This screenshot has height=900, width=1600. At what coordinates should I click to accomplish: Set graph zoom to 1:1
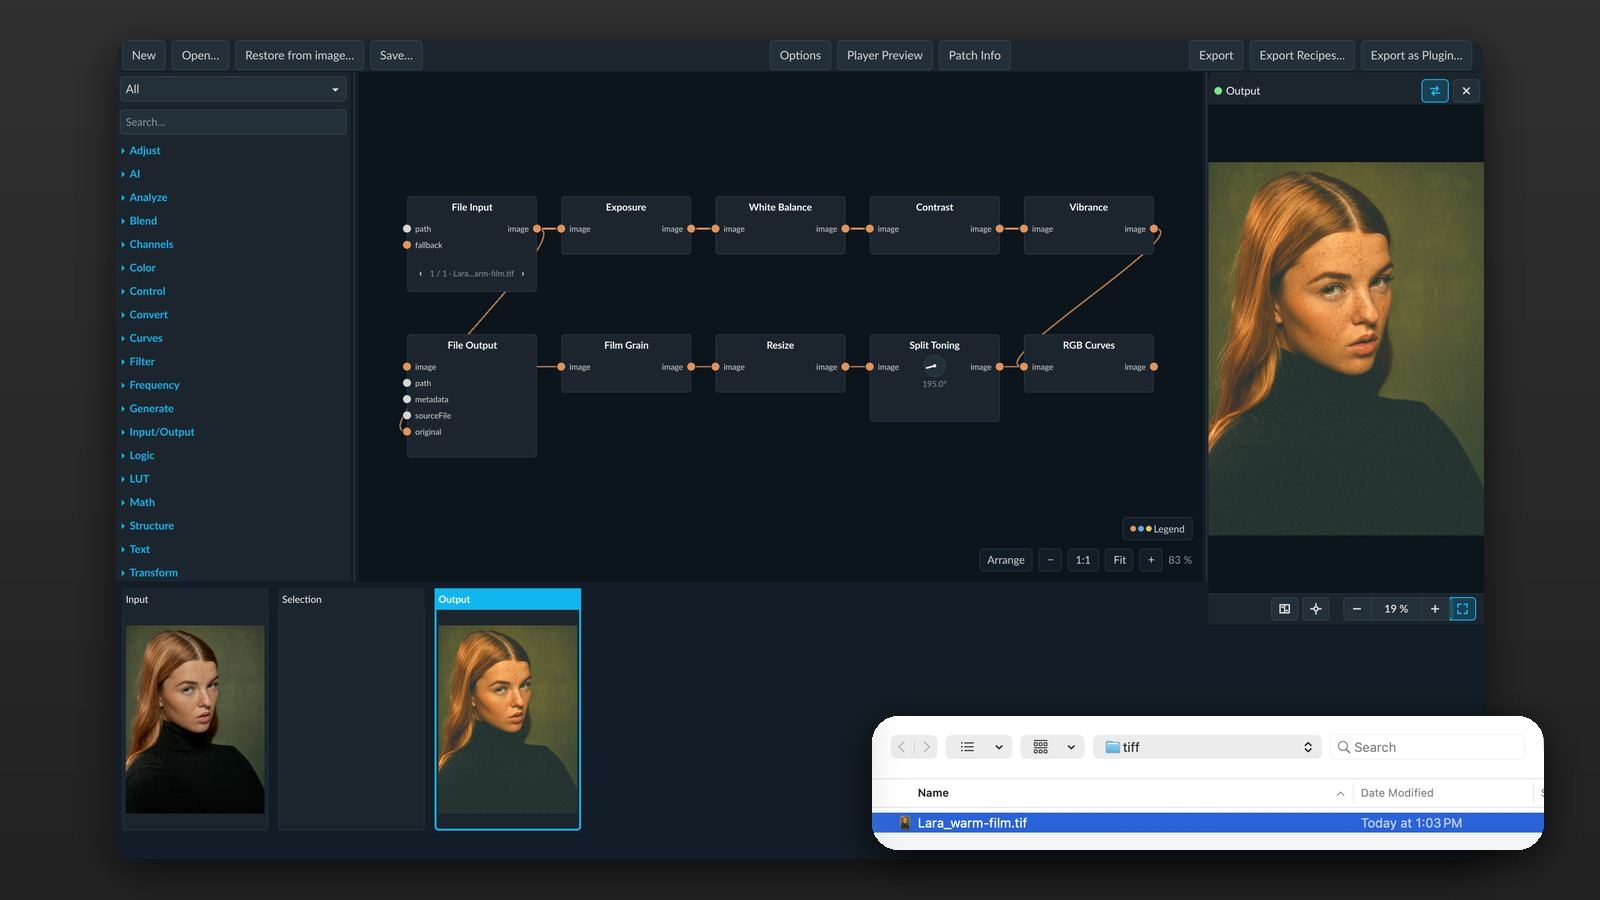point(1083,560)
